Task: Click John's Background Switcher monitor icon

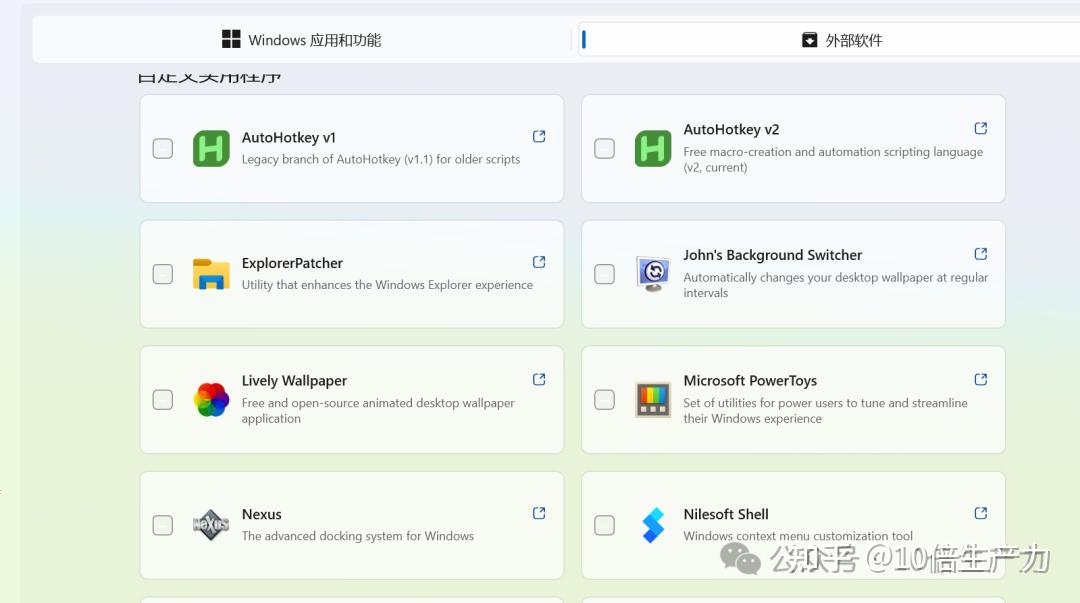Action: 652,274
